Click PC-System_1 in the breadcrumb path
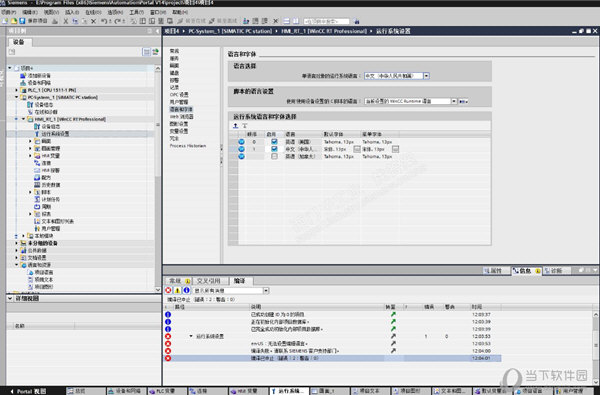 (230, 31)
